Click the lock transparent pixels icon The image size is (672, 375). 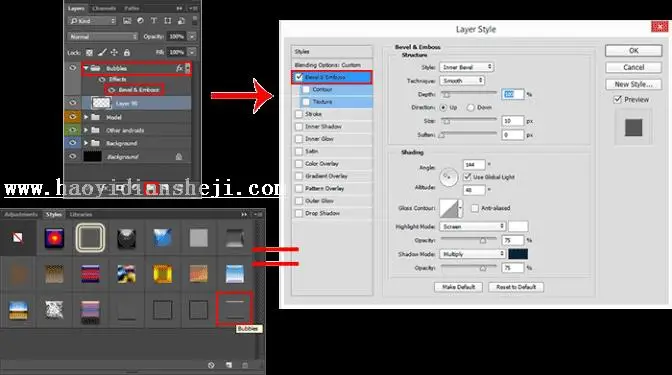point(89,53)
